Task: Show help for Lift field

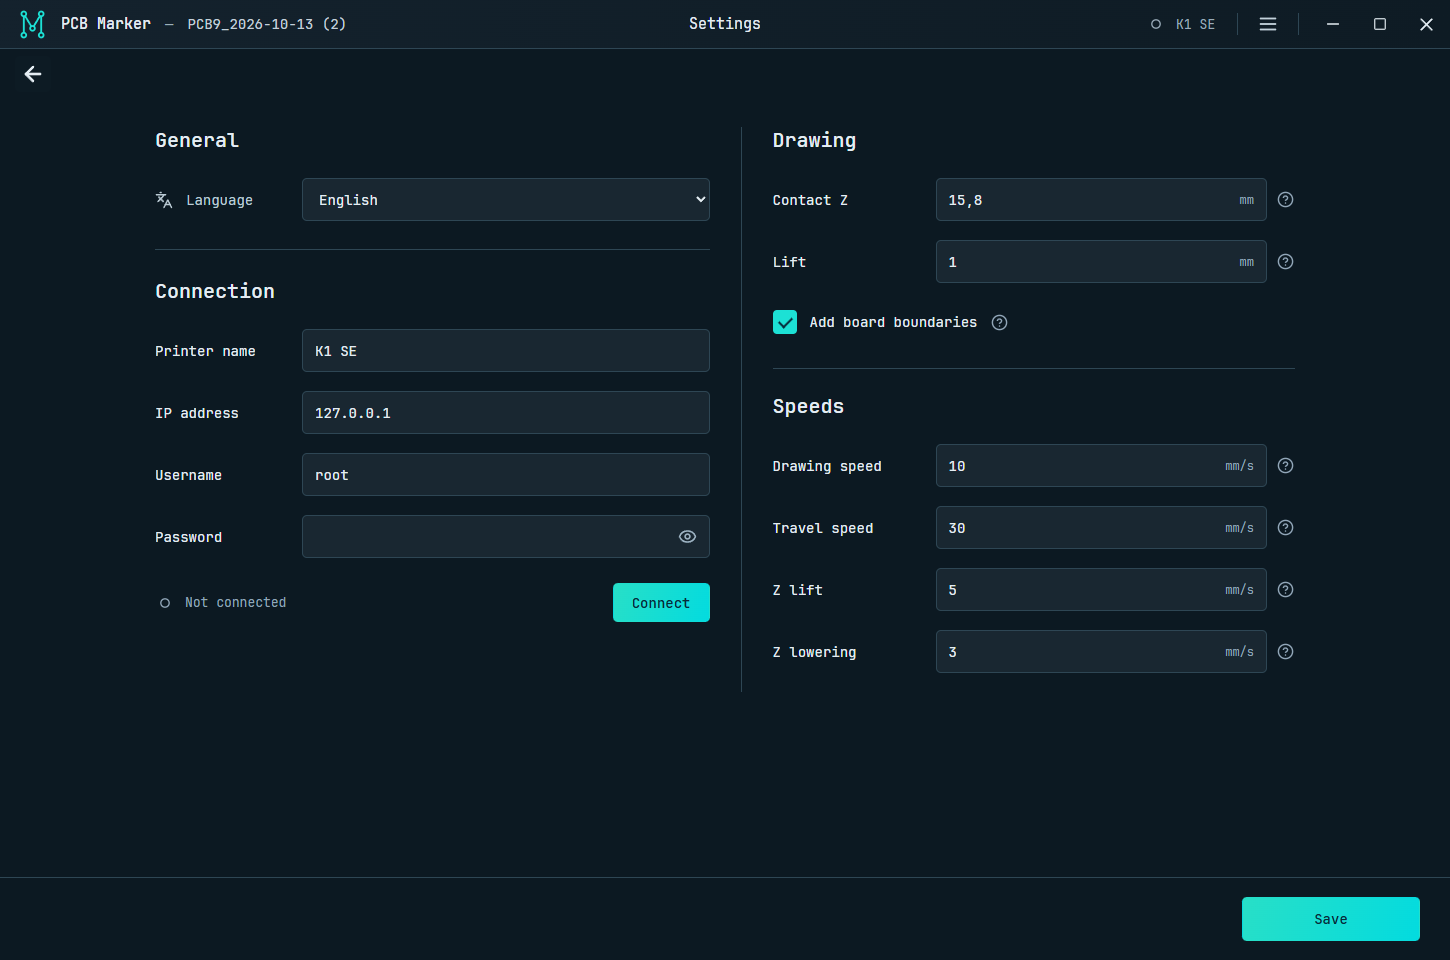Action: [1286, 262]
